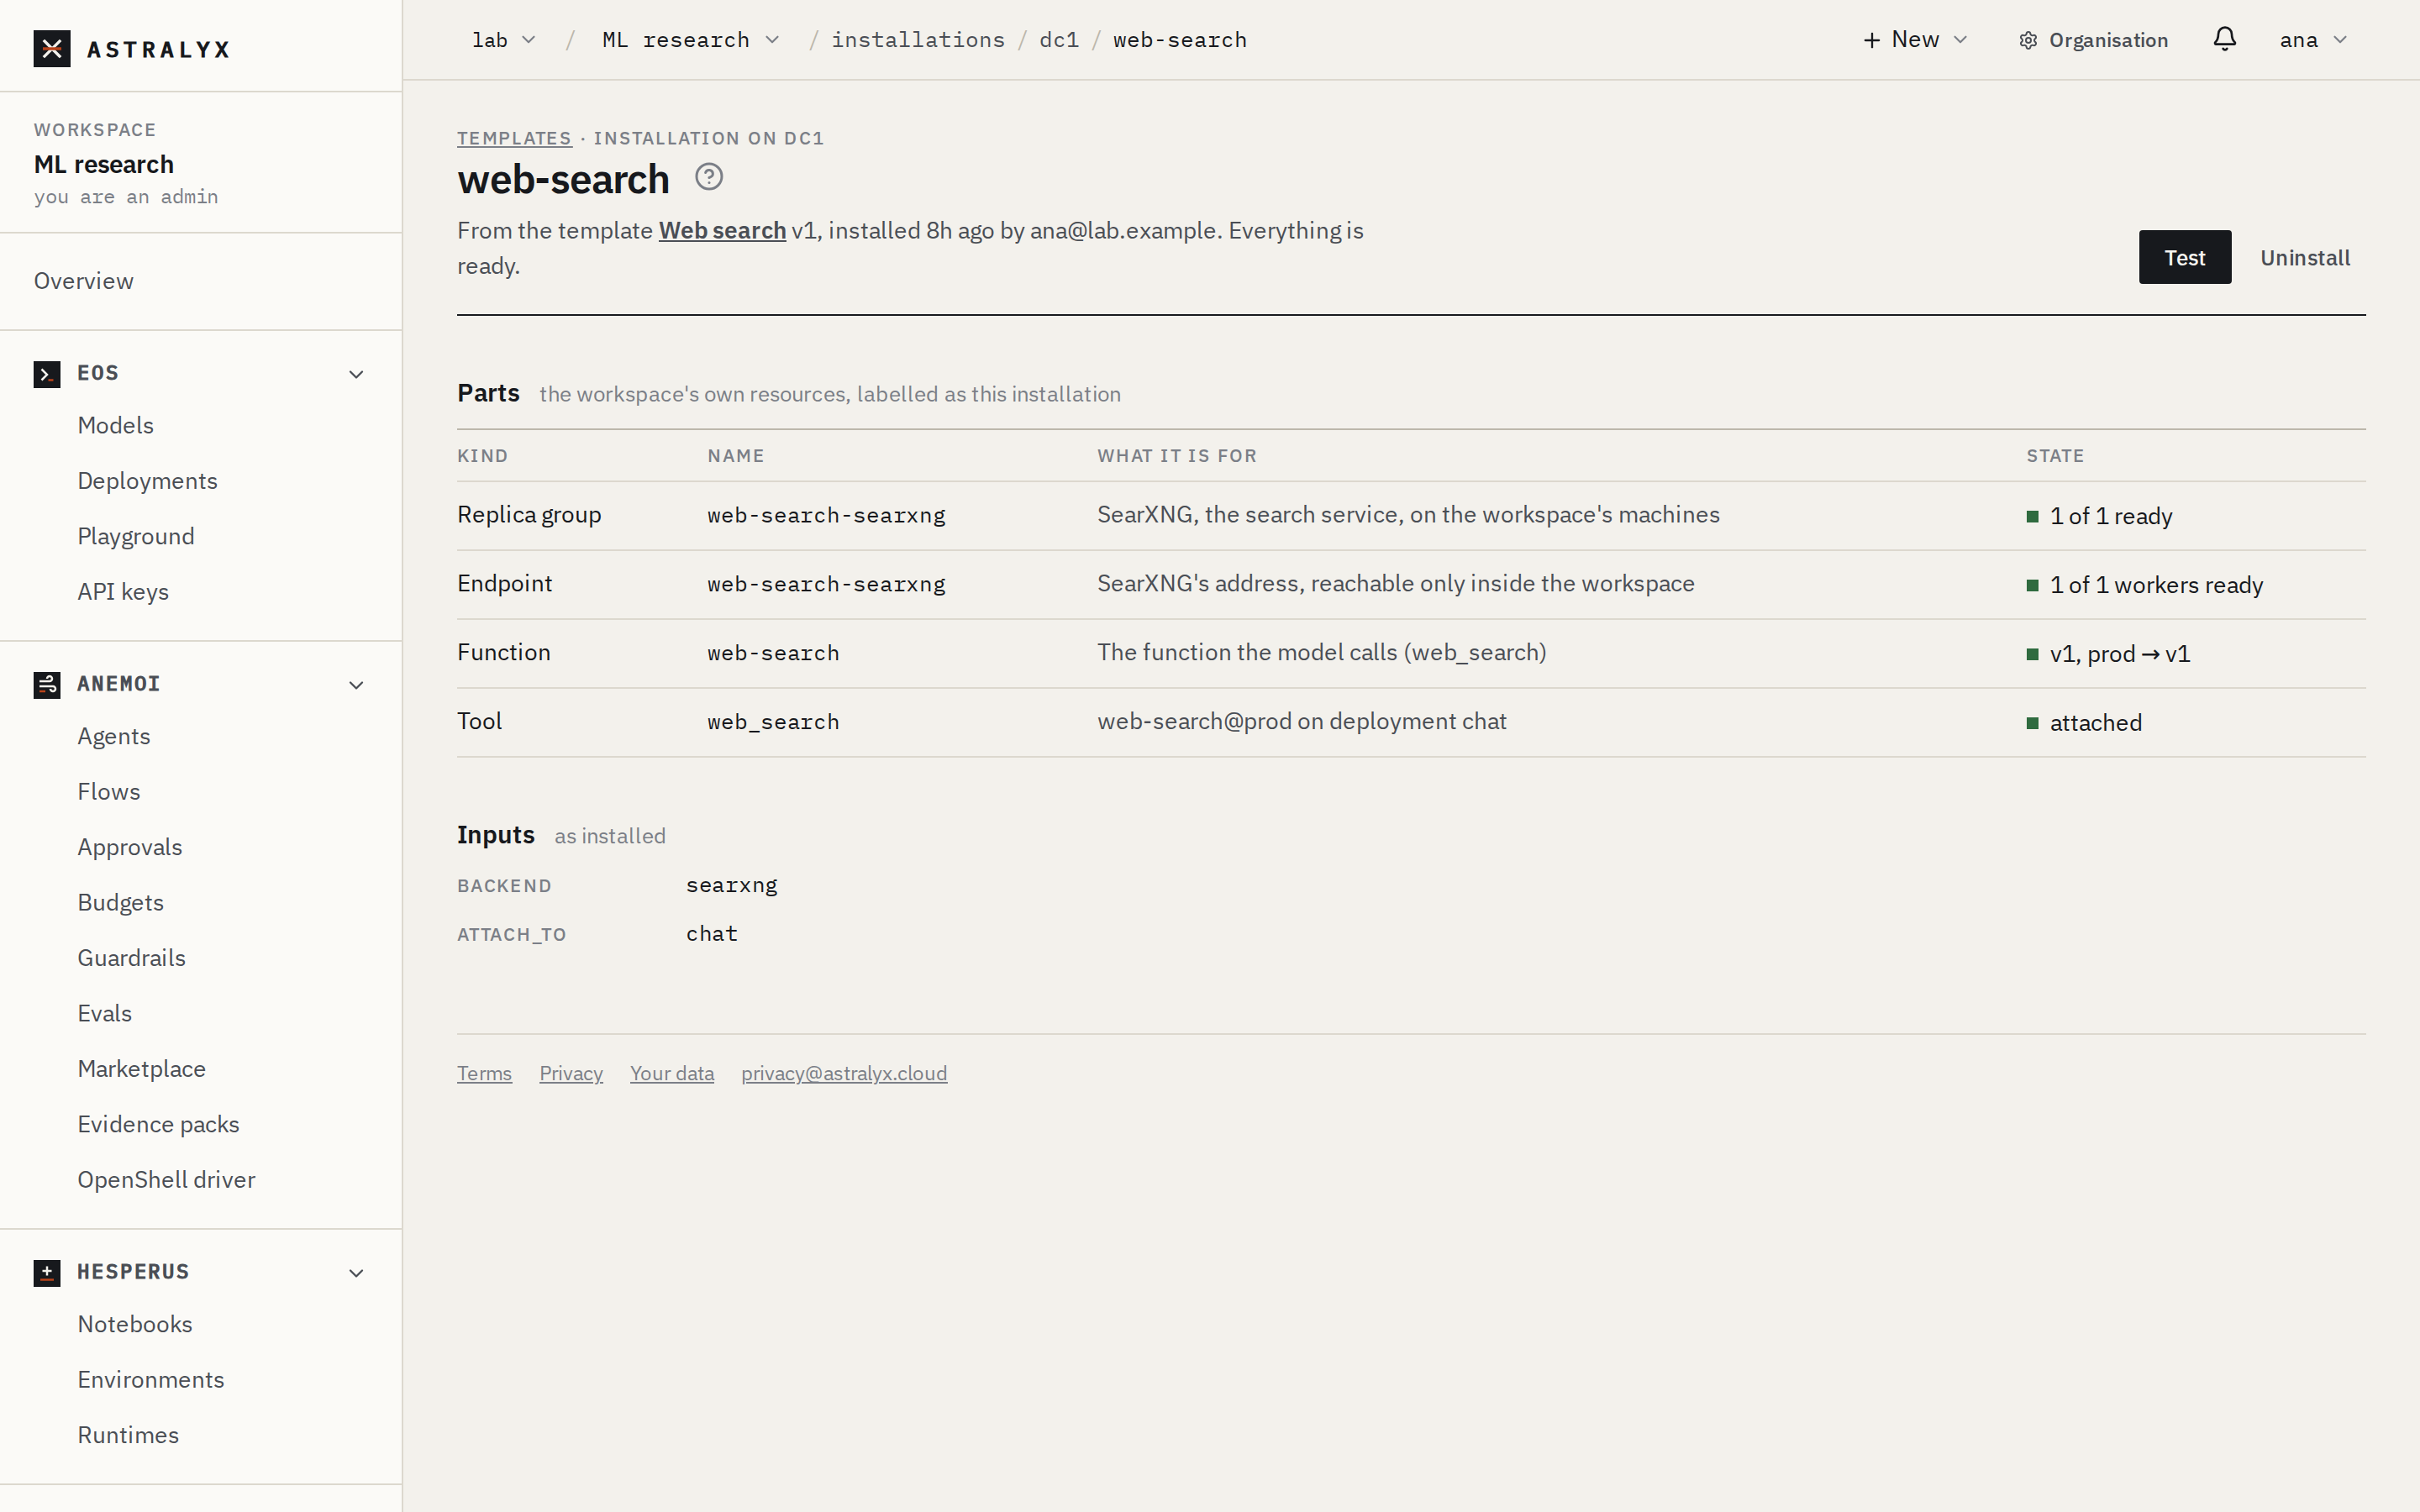Open Environments page
Viewport: 2420px width, 1512px height.
[151, 1380]
